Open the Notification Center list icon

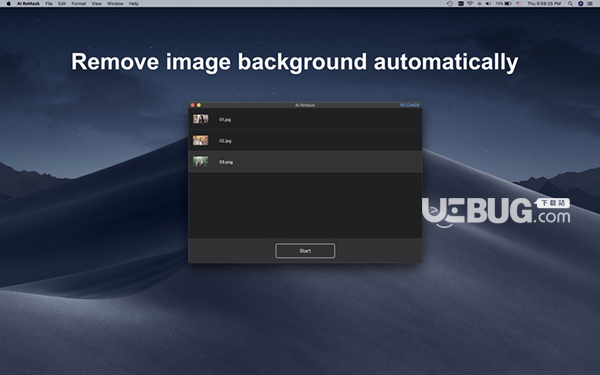click(x=590, y=3)
